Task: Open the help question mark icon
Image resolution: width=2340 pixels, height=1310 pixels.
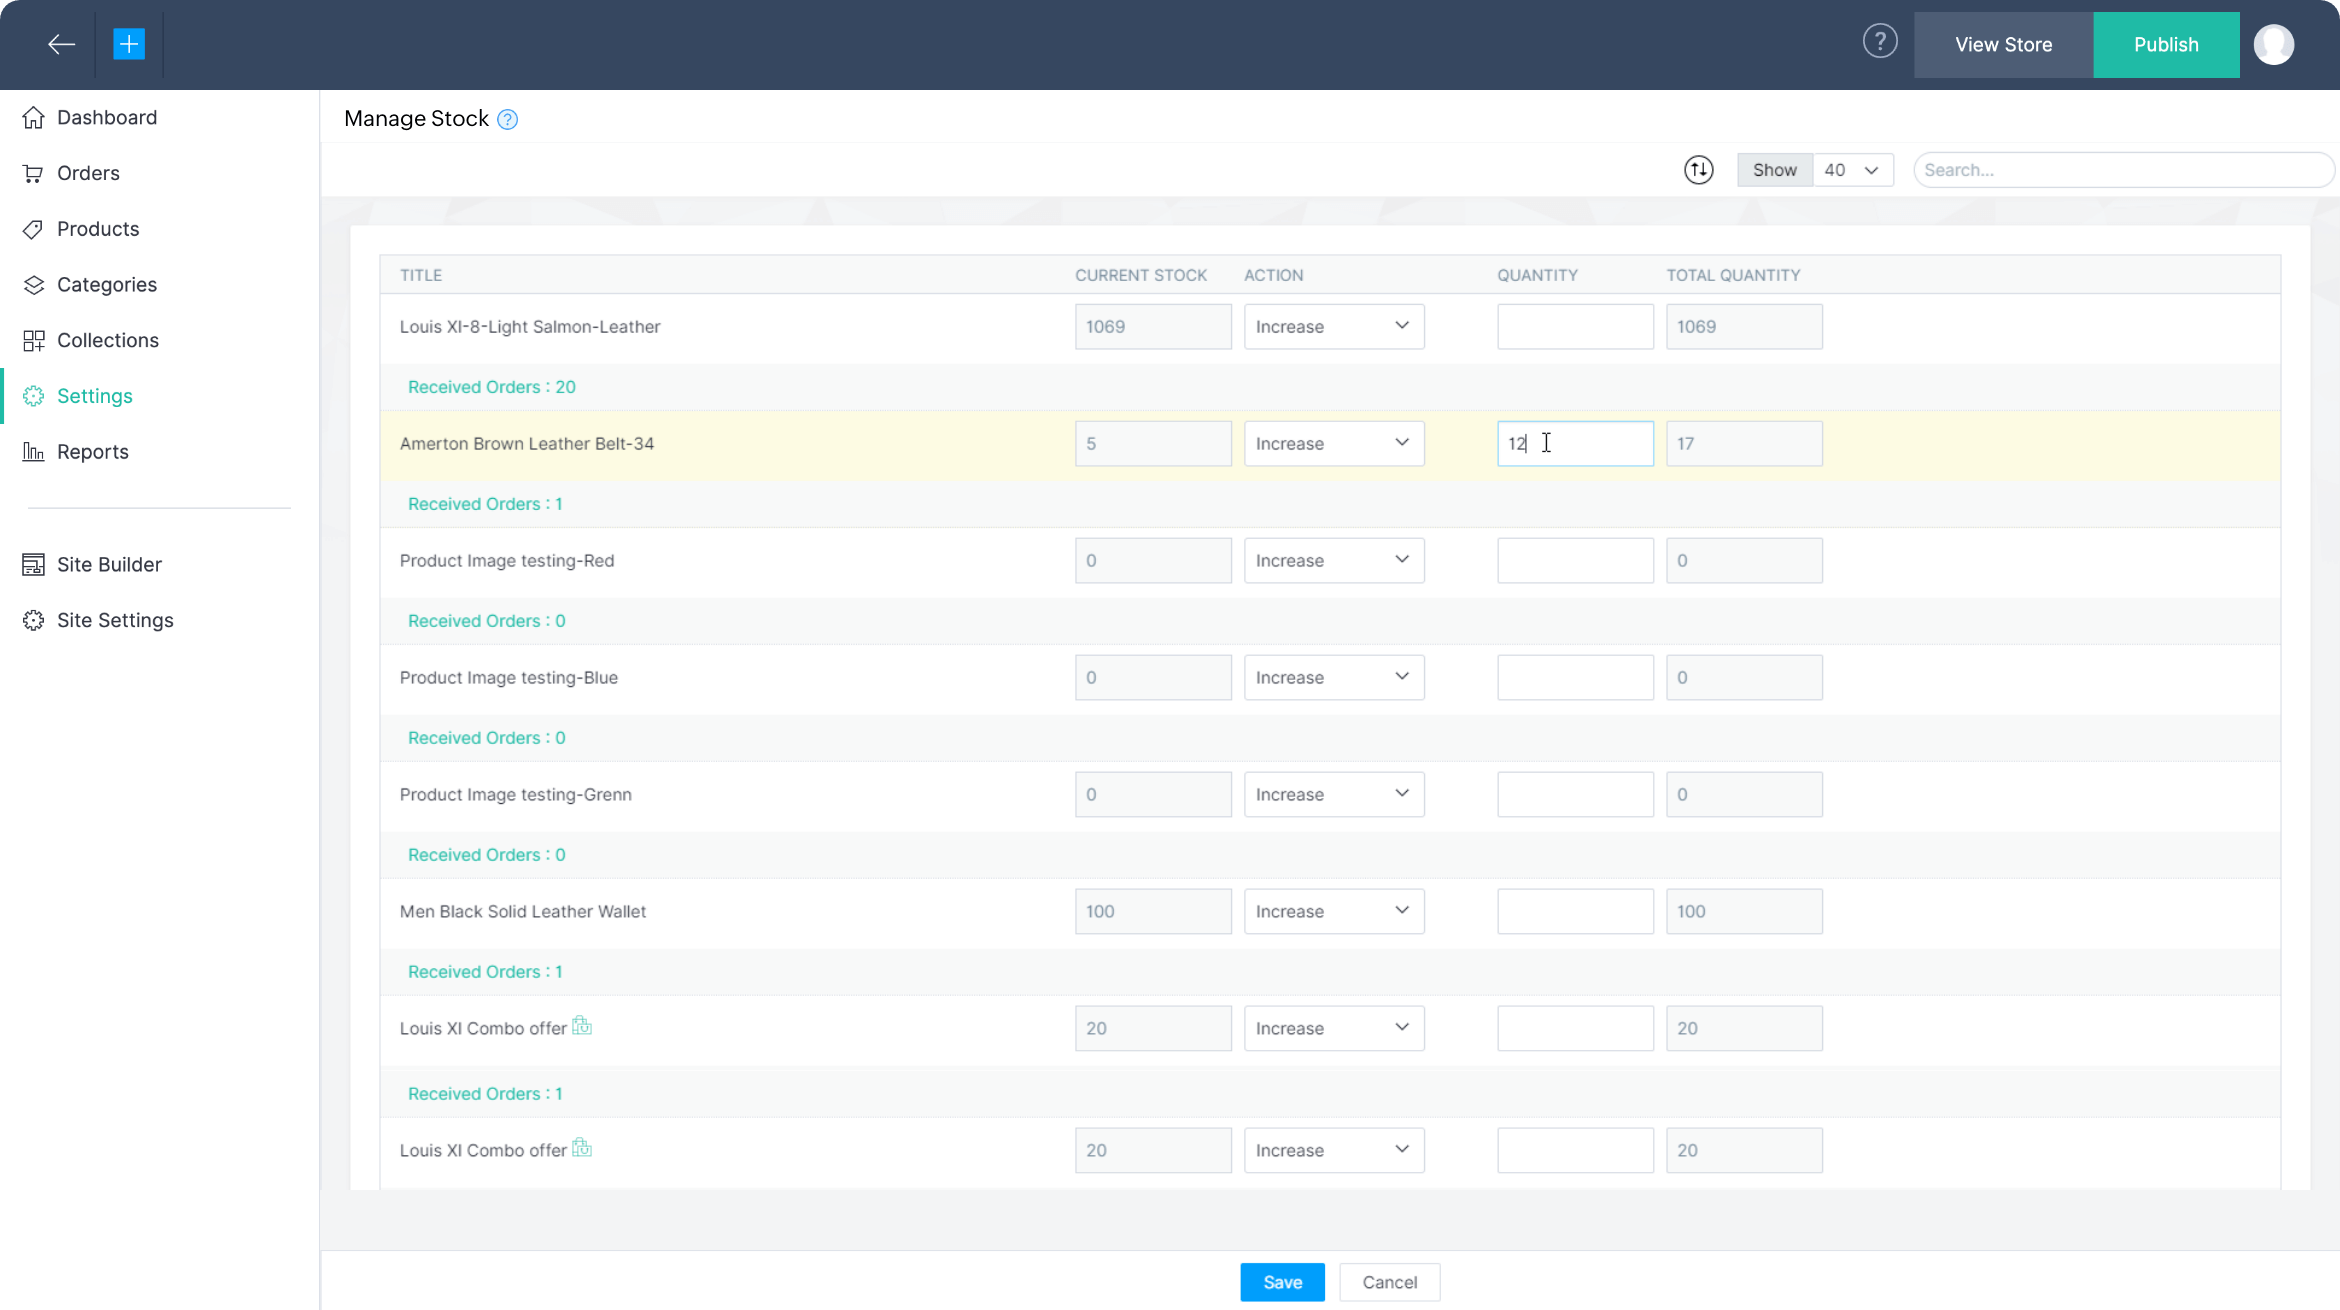Action: tap(1880, 42)
